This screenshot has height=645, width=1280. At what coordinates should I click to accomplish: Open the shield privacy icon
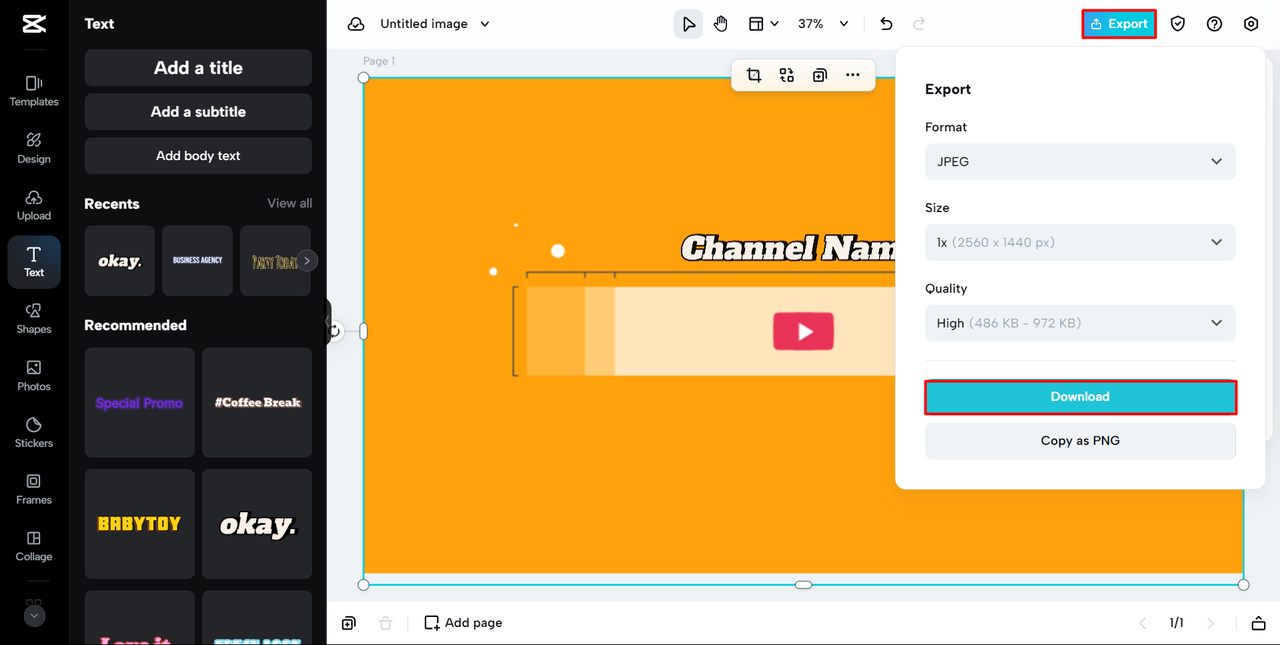[x=1178, y=24]
